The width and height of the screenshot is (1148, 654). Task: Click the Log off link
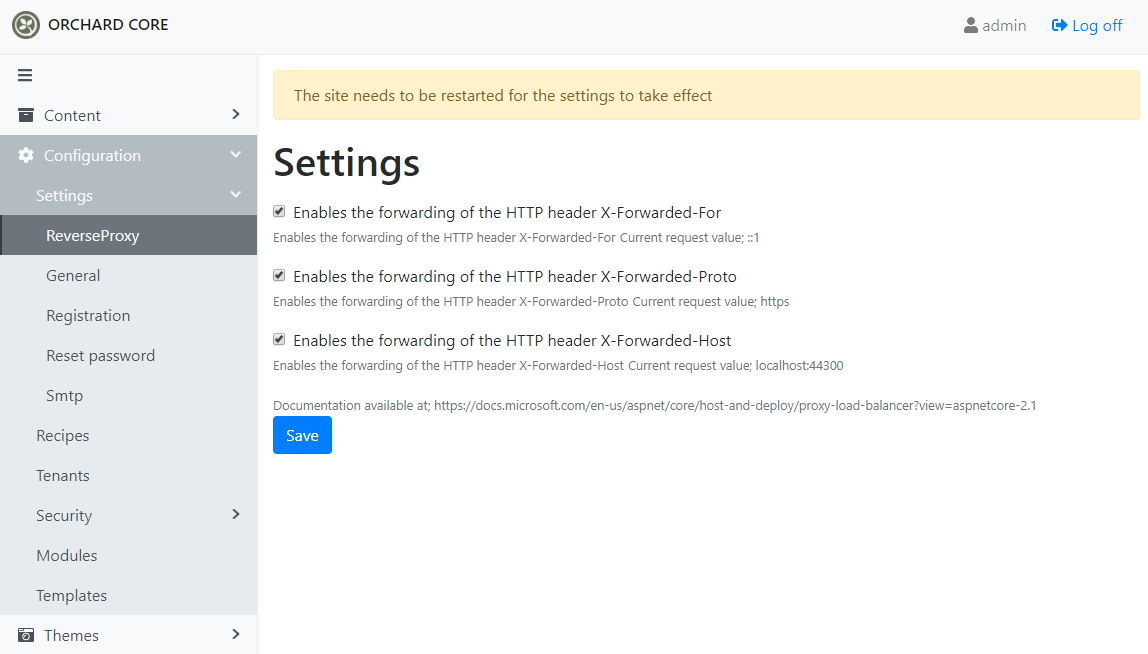pos(1086,26)
